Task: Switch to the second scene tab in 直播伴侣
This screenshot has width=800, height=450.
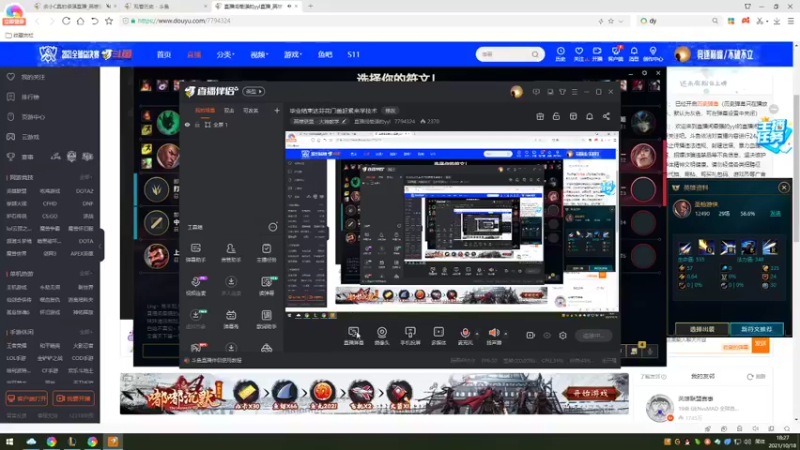Action: (x=229, y=110)
